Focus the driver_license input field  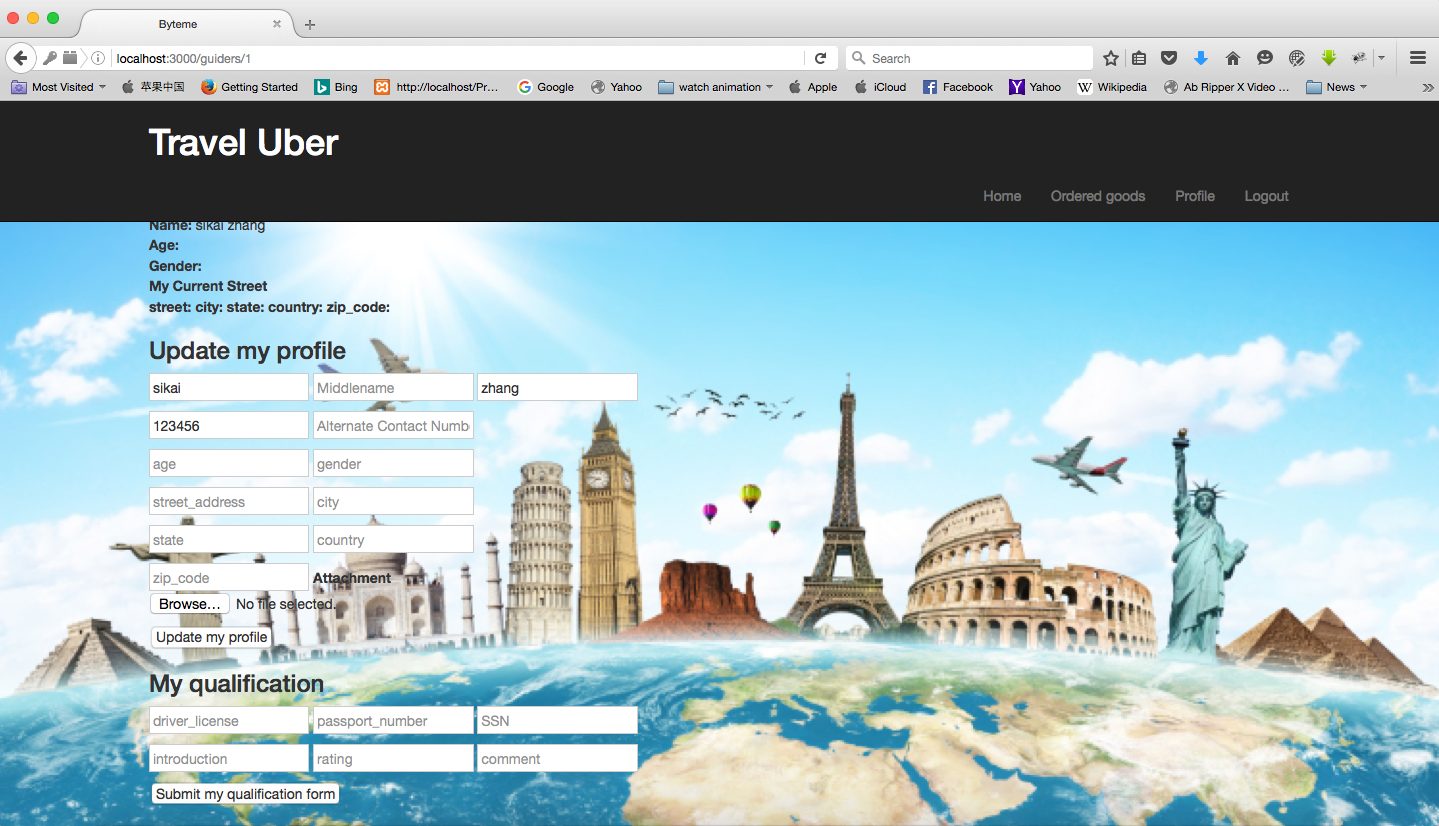click(229, 720)
